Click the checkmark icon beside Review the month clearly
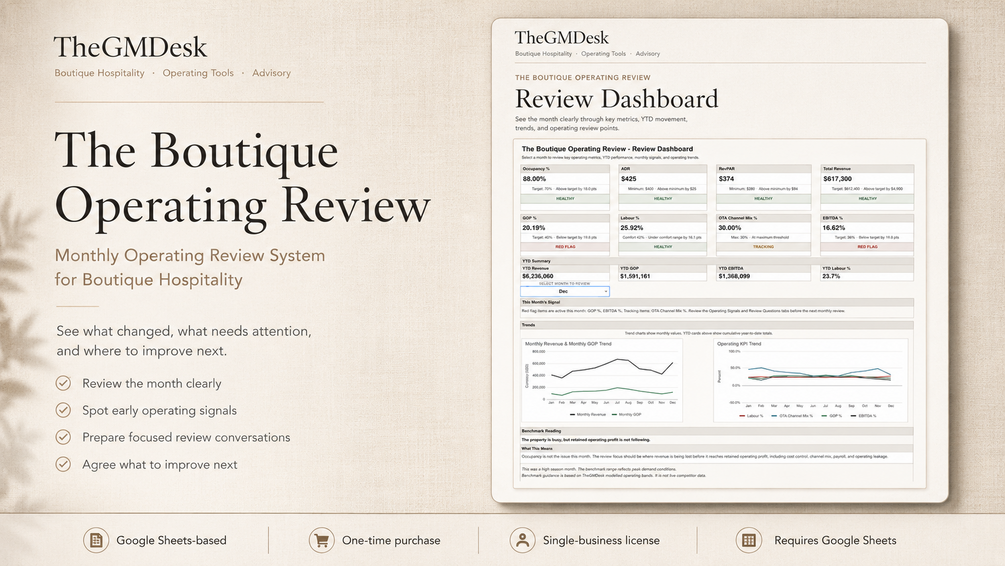The image size is (1005, 566). (x=63, y=383)
